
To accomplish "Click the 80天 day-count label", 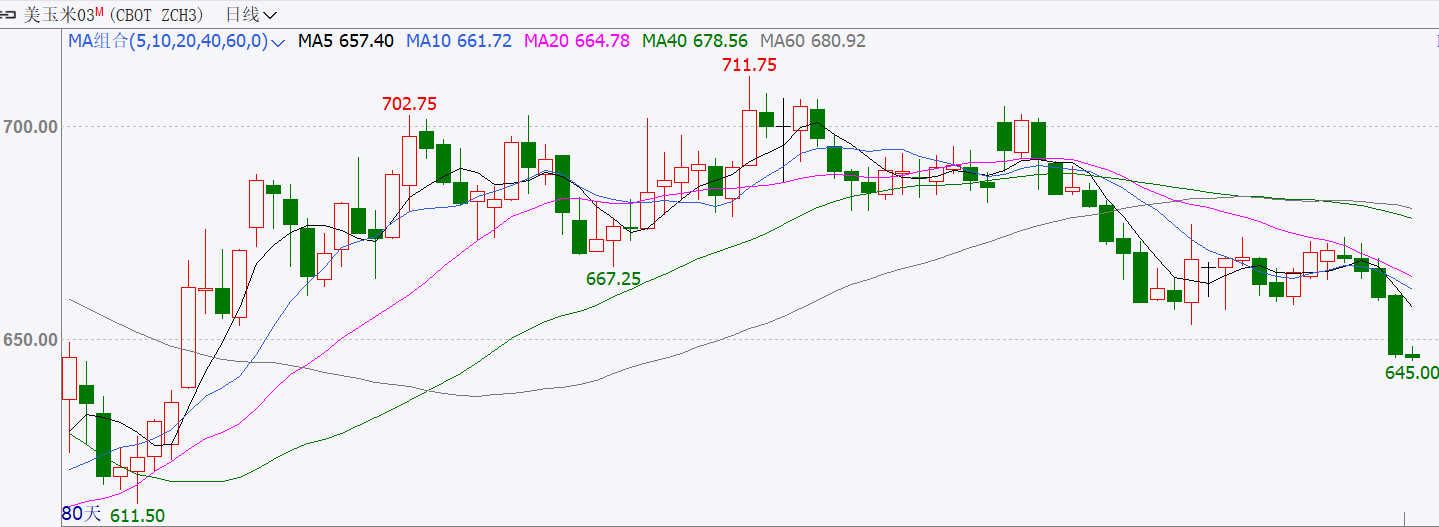I will pos(81,514).
